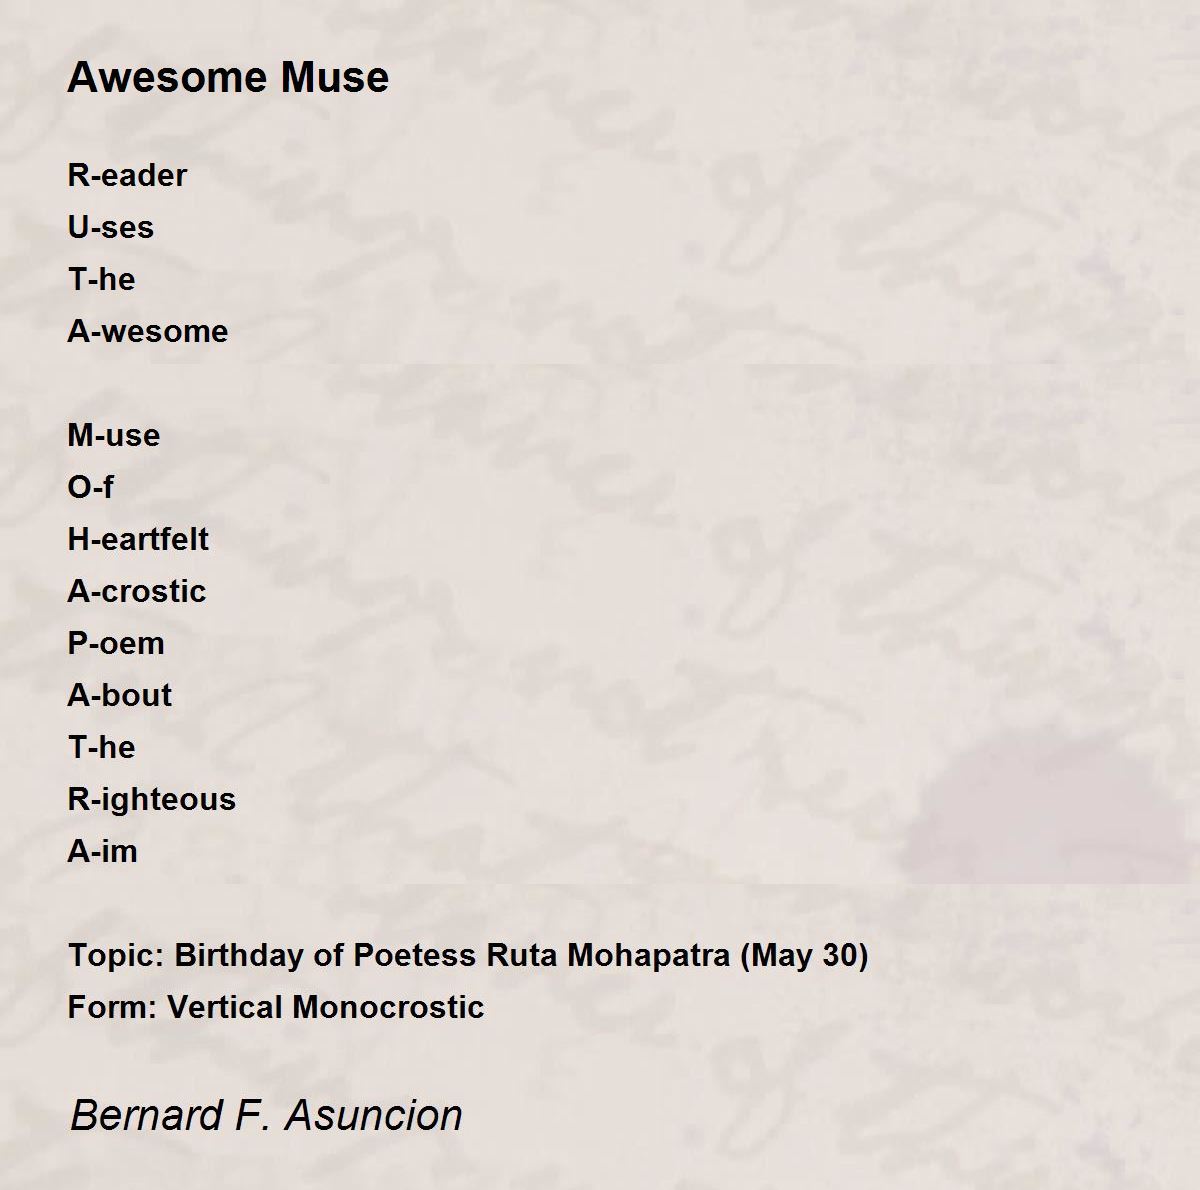Viewport: 1200px width, 1190px height.
Task: Click the first T-he line
Action: tap(101, 279)
